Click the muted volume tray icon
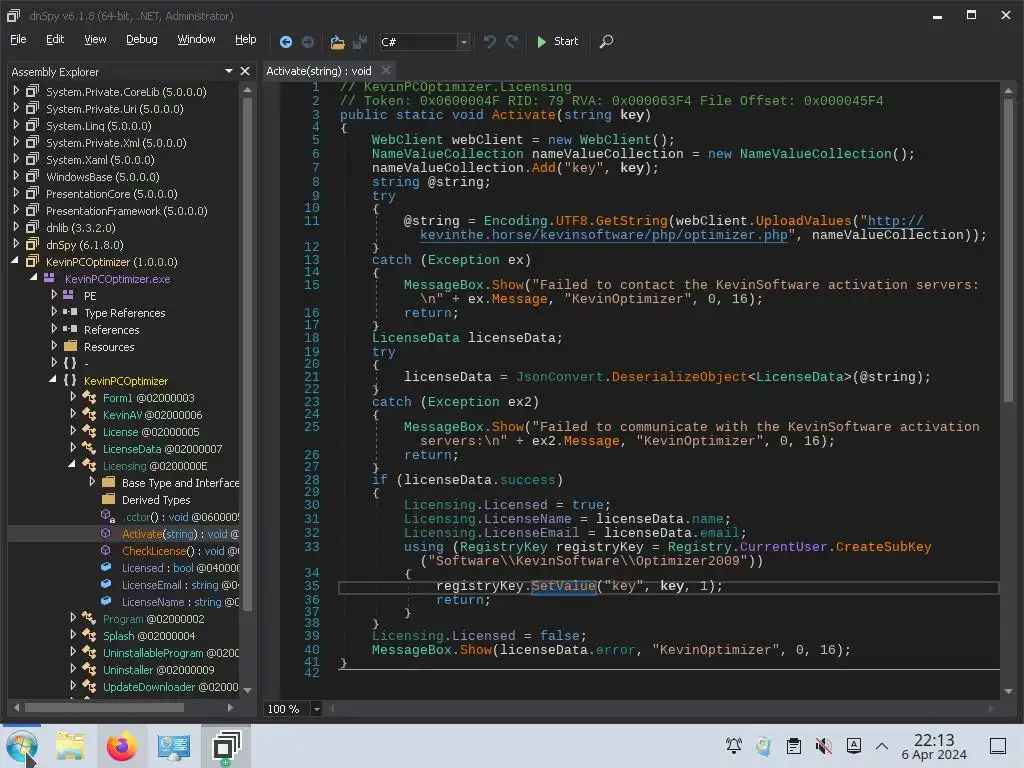1024x768 pixels. (x=824, y=746)
